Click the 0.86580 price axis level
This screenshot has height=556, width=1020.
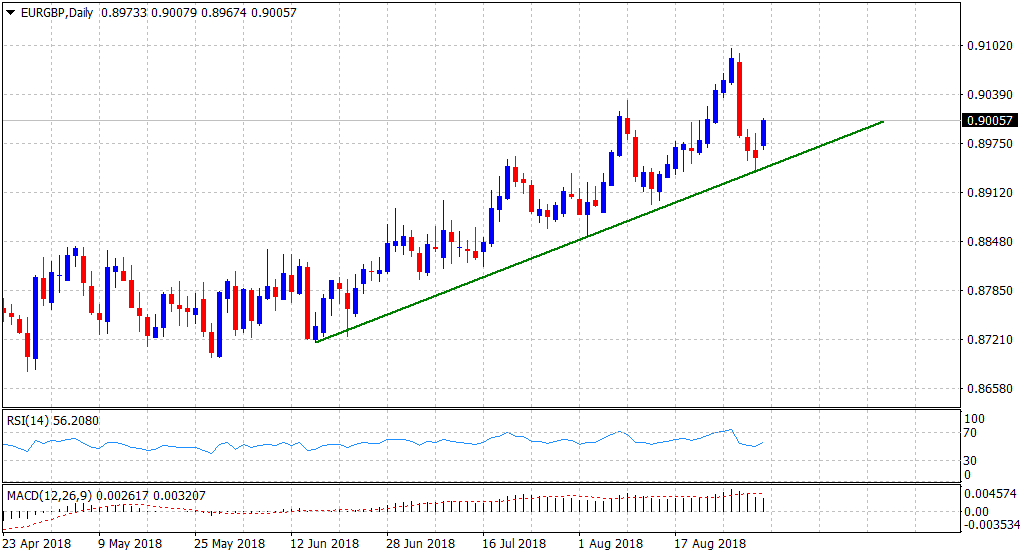(x=987, y=389)
